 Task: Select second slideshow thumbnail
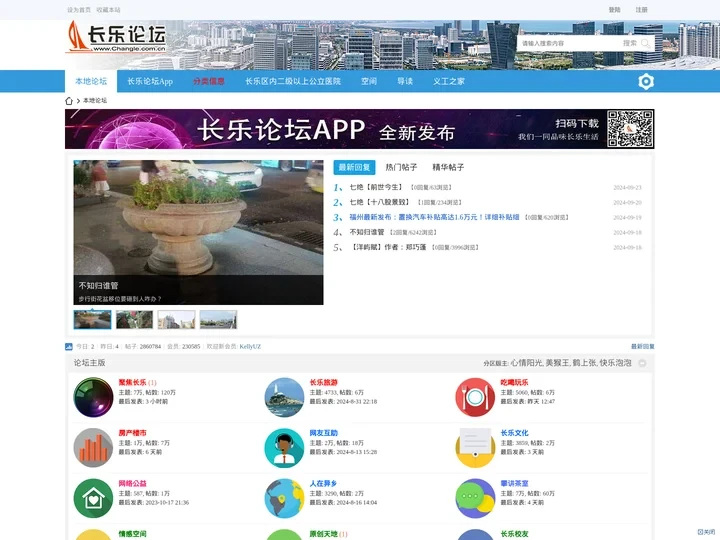[134, 320]
